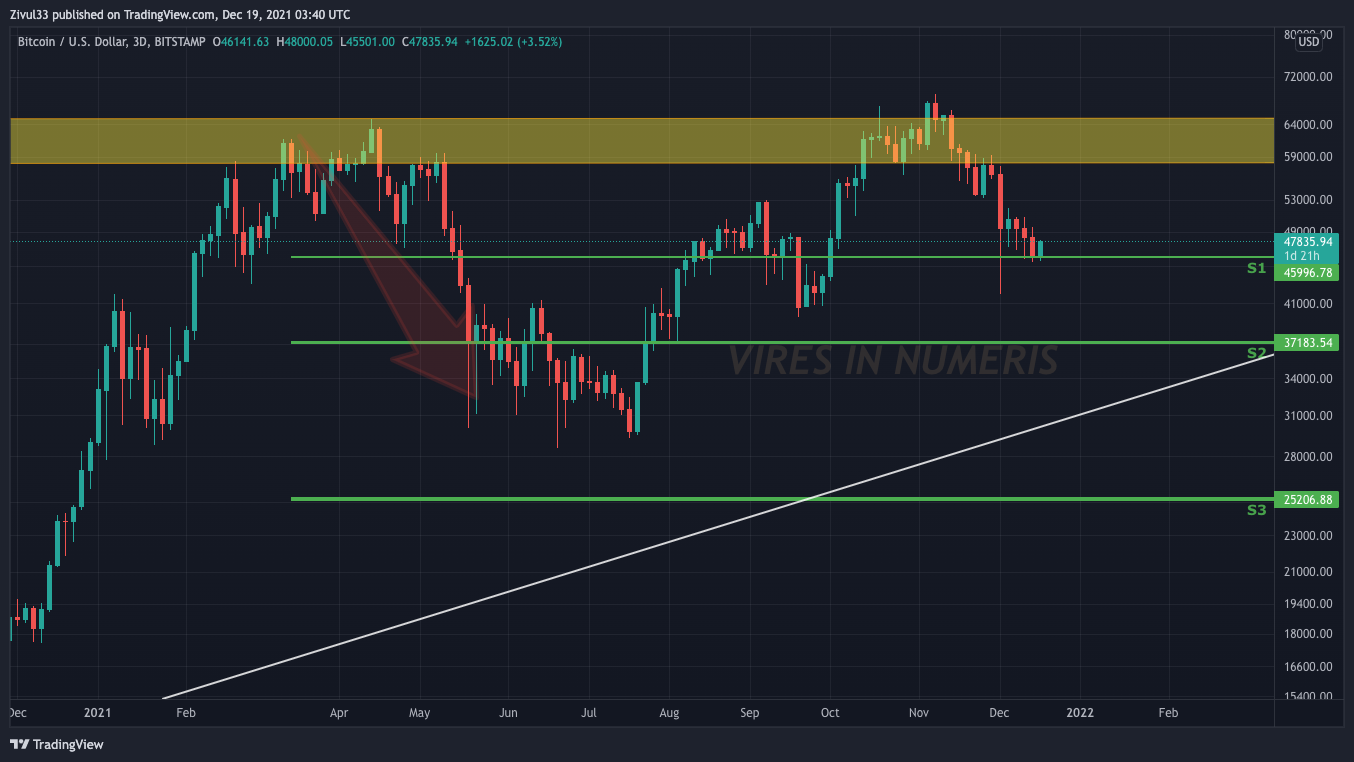Click the 23000.00 price axis label
The image size is (1354, 762).
tap(1308, 536)
